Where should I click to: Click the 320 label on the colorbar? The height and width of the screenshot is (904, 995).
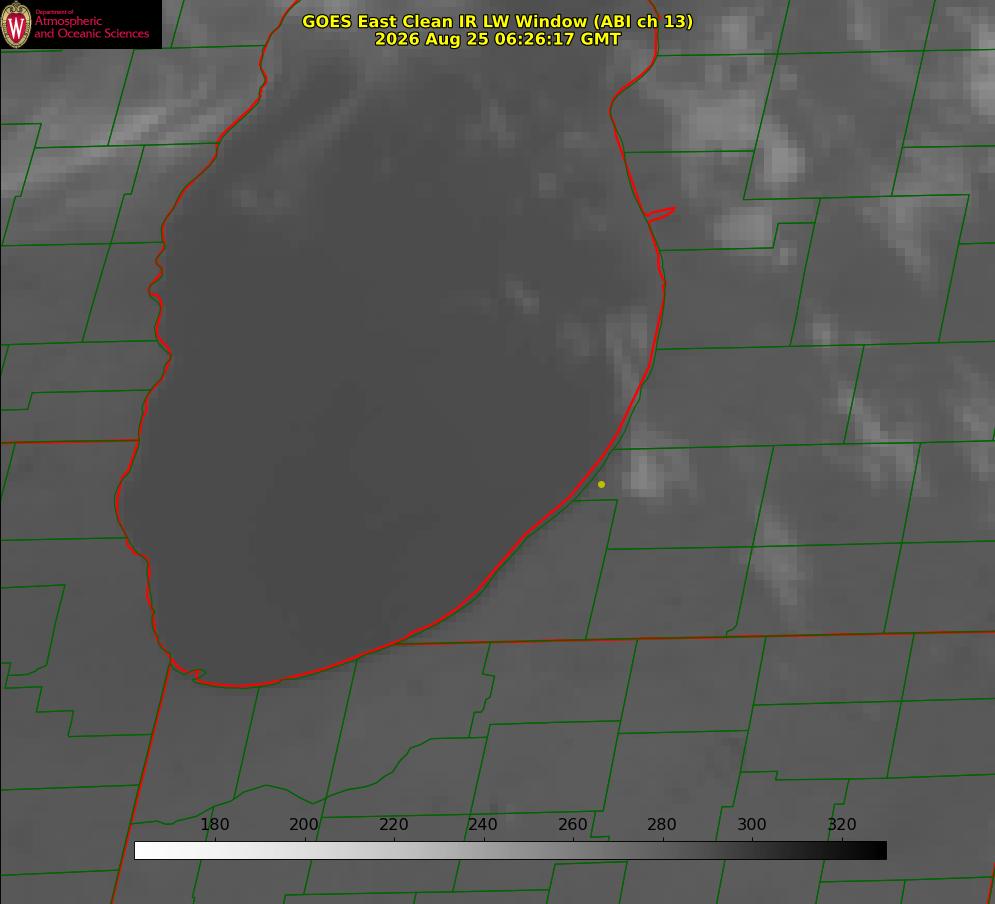pyautogui.click(x=842, y=824)
